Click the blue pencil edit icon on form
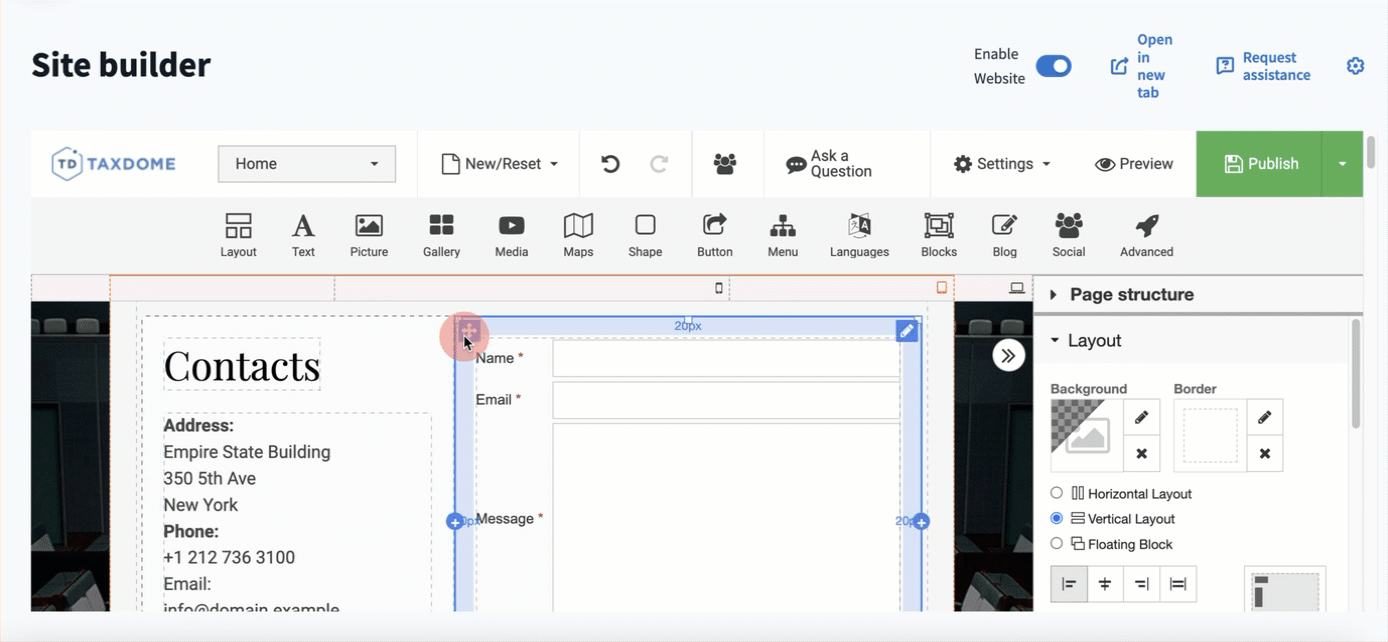Screen dimensions: 1388x642 tap(906, 331)
